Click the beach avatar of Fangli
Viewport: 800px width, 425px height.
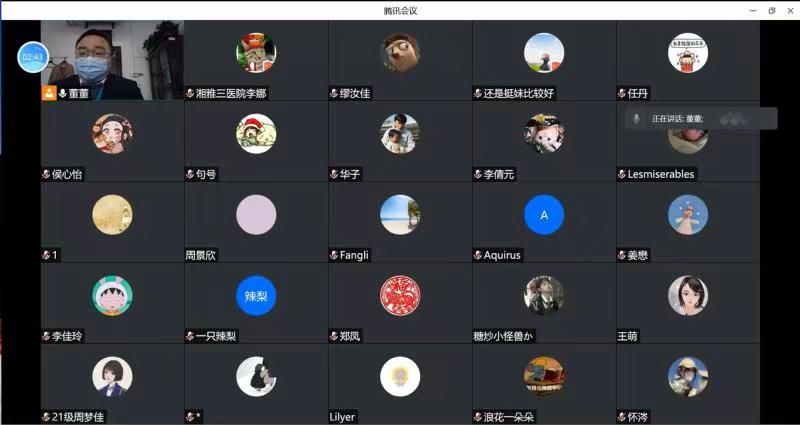[x=400, y=214]
